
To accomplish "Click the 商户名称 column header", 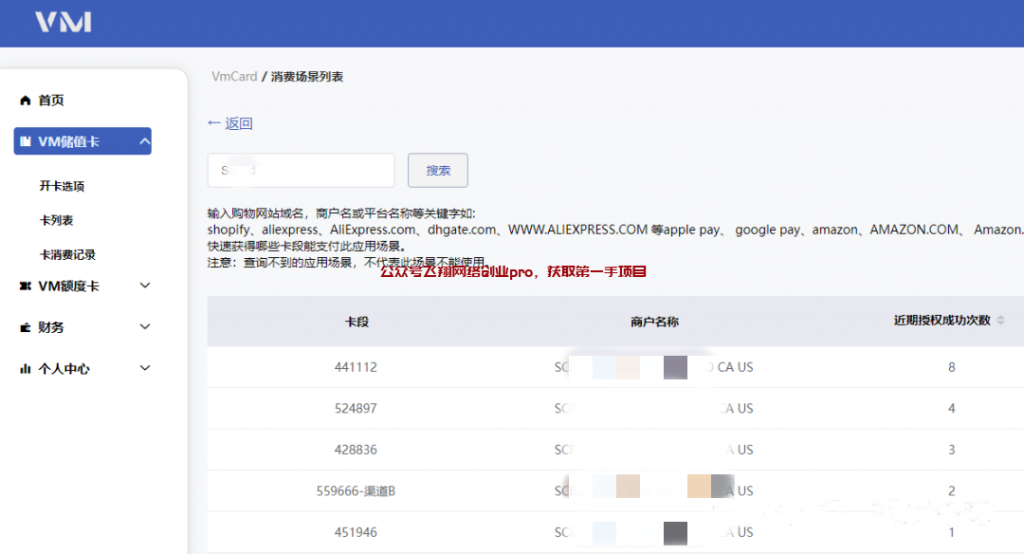I will tap(654, 321).
